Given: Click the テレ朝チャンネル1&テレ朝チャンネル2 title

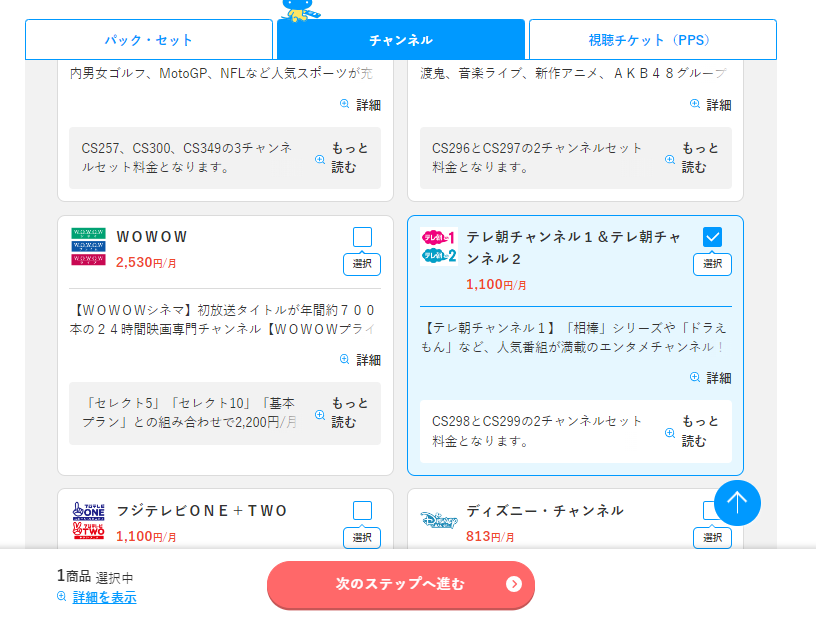Looking at the screenshot, I should [573, 248].
